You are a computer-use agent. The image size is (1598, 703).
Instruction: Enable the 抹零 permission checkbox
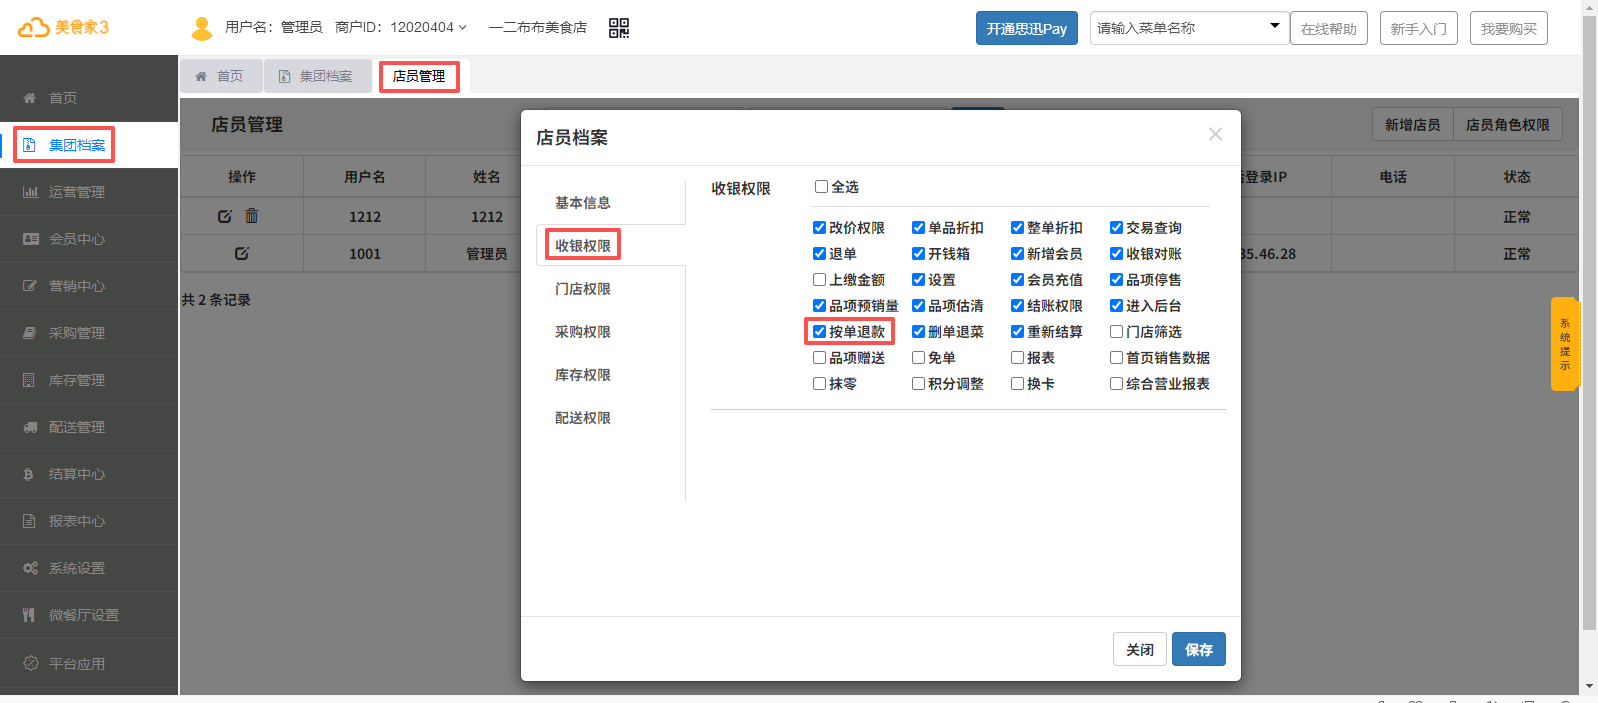819,384
